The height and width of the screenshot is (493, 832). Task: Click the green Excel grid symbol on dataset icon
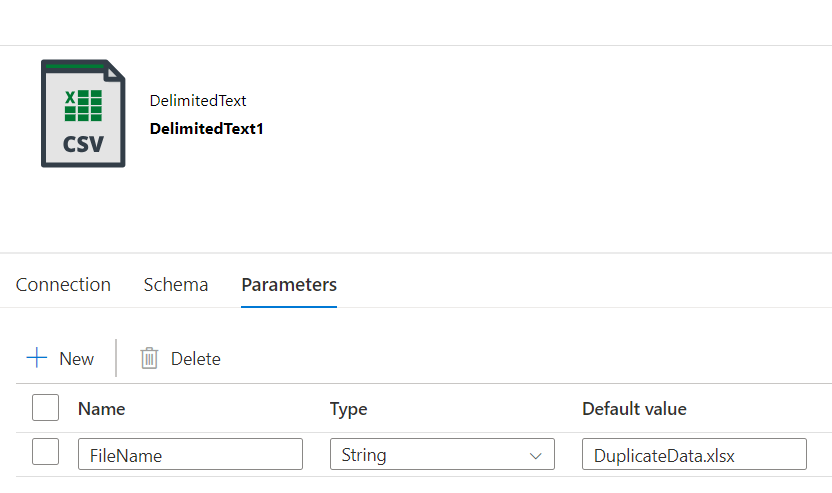click(83, 105)
